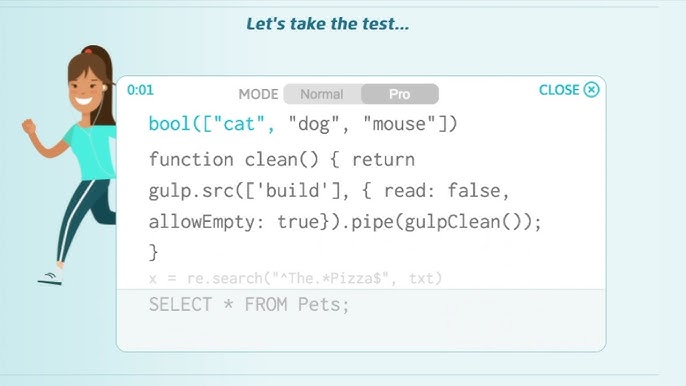Click the allowEmpty true pipe gulpClean line
The height and width of the screenshot is (386, 686).
tap(345, 222)
